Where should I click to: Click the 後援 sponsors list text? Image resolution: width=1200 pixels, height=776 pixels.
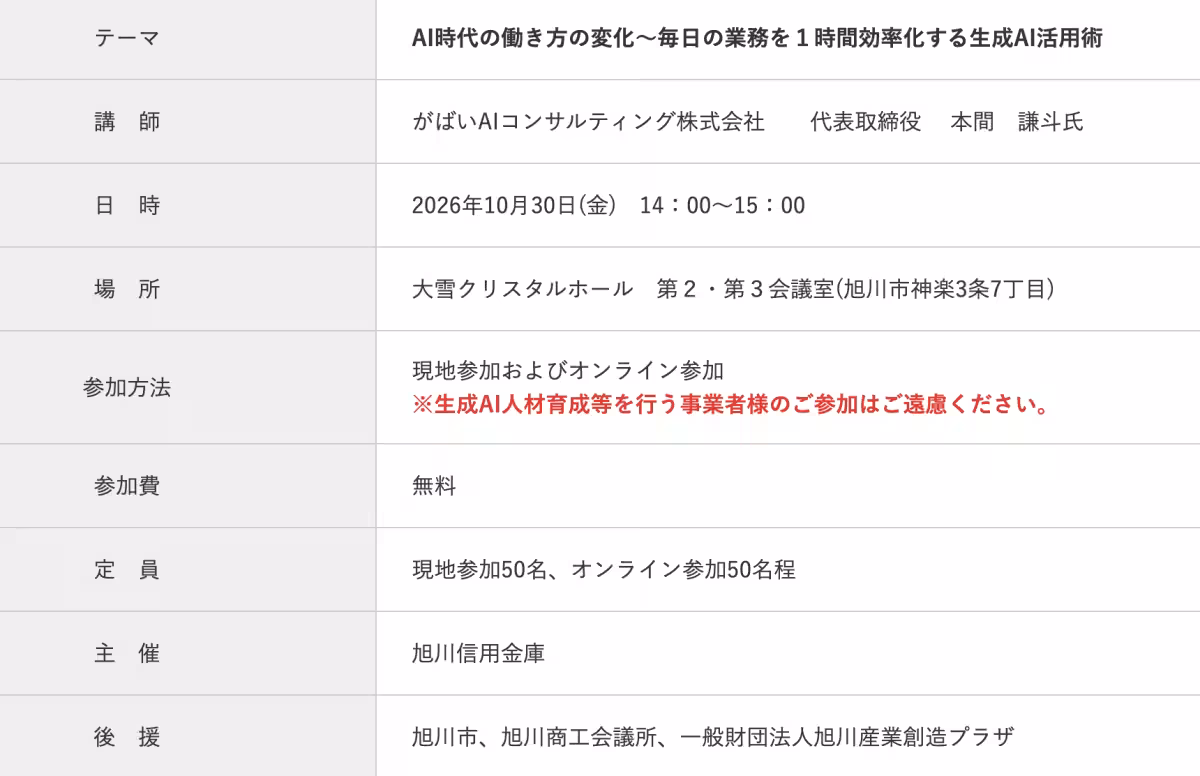click(713, 738)
